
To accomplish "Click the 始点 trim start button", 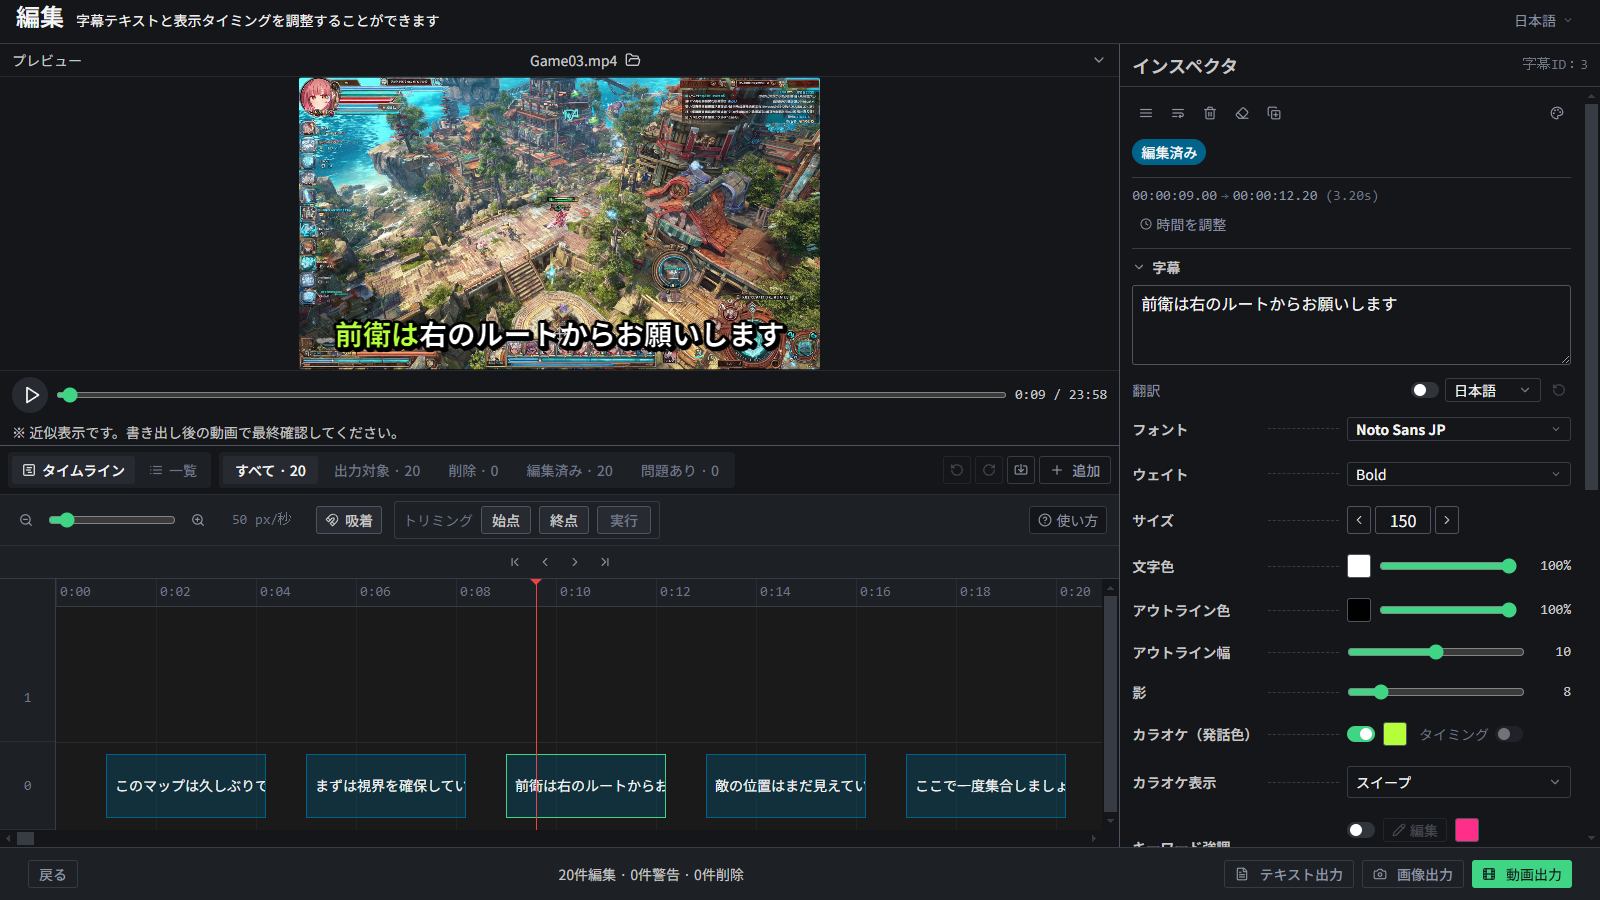I will point(506,520).
